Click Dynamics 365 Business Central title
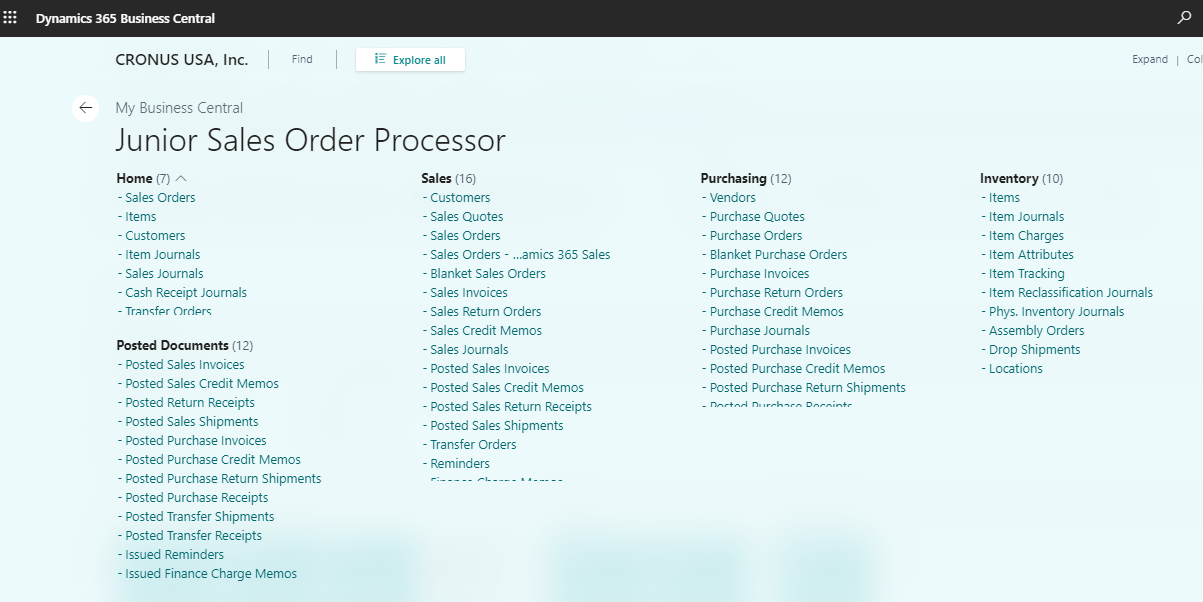Viewport: 1203px width, 602px height. click(125, 18)
